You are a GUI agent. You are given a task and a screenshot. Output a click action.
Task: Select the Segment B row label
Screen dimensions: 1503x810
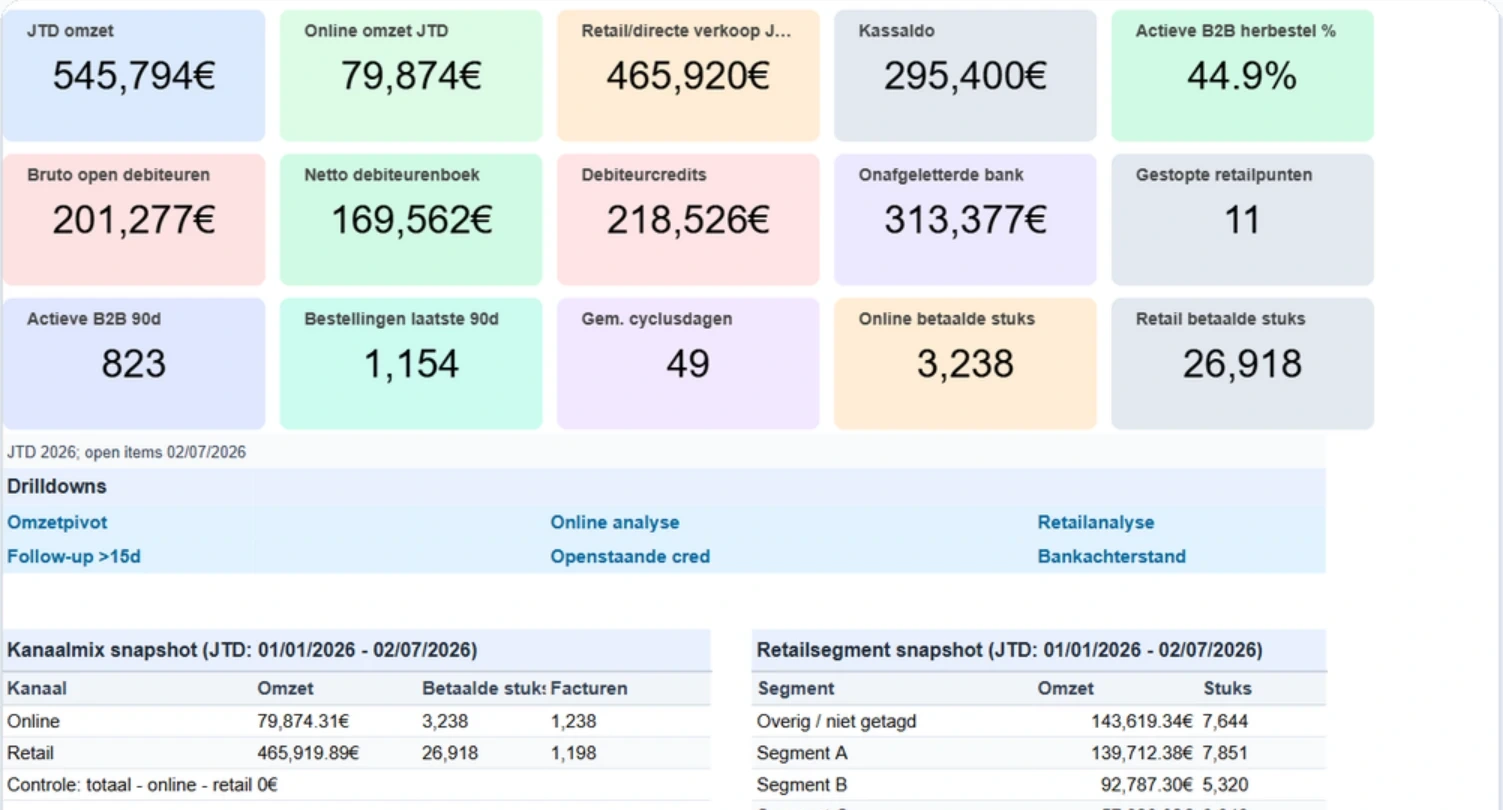point(801,785)
